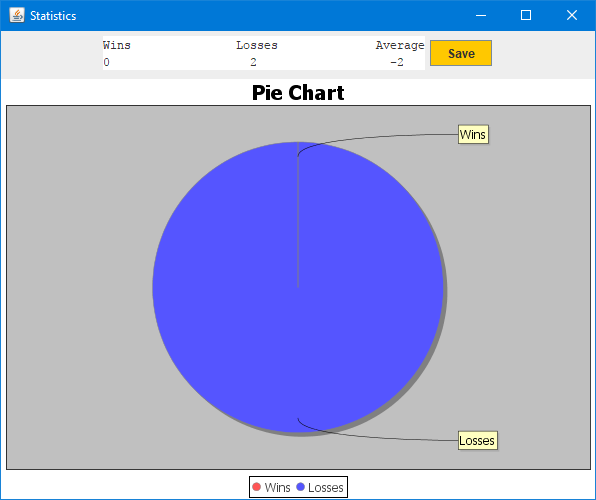Click the Losses value 2

(253, 62)
